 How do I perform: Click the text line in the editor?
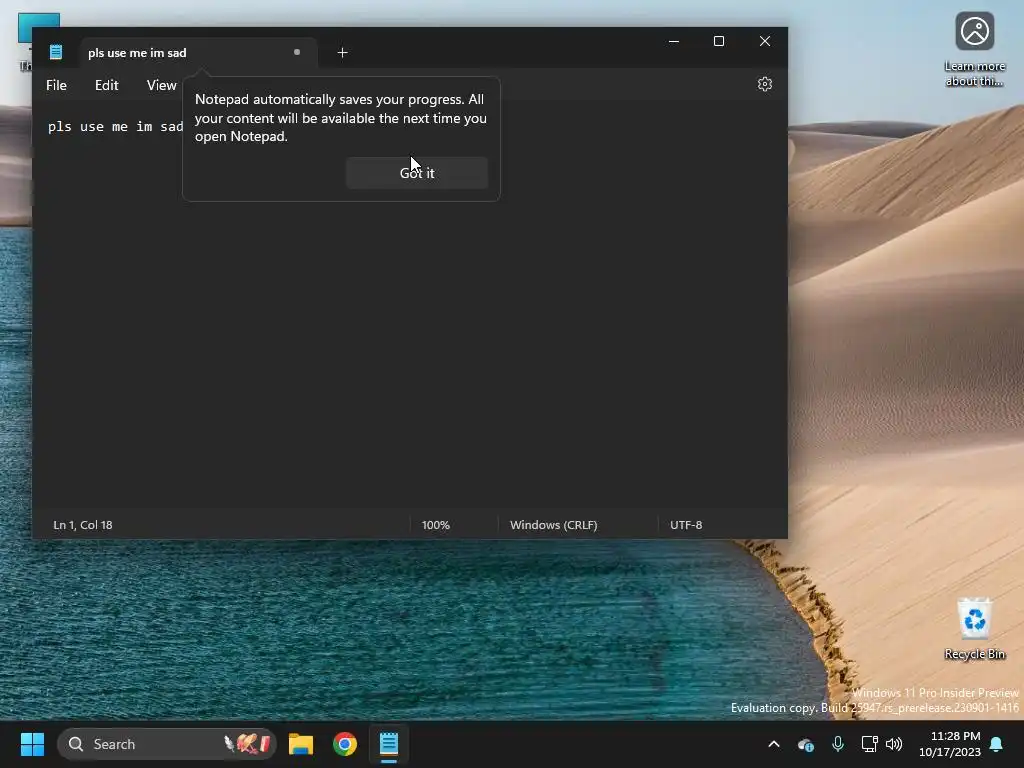(x=116, y=127)
